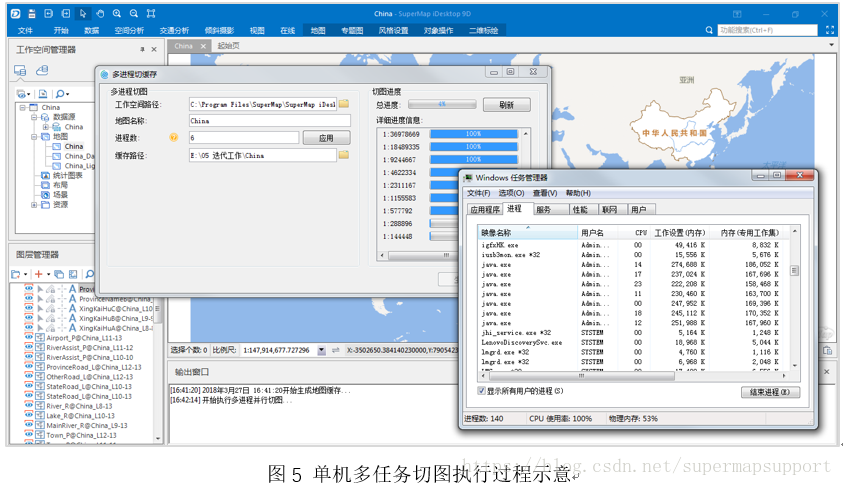843x486 pixels.
Task: Browse for the cache path folder
Action: pos(344,155)
